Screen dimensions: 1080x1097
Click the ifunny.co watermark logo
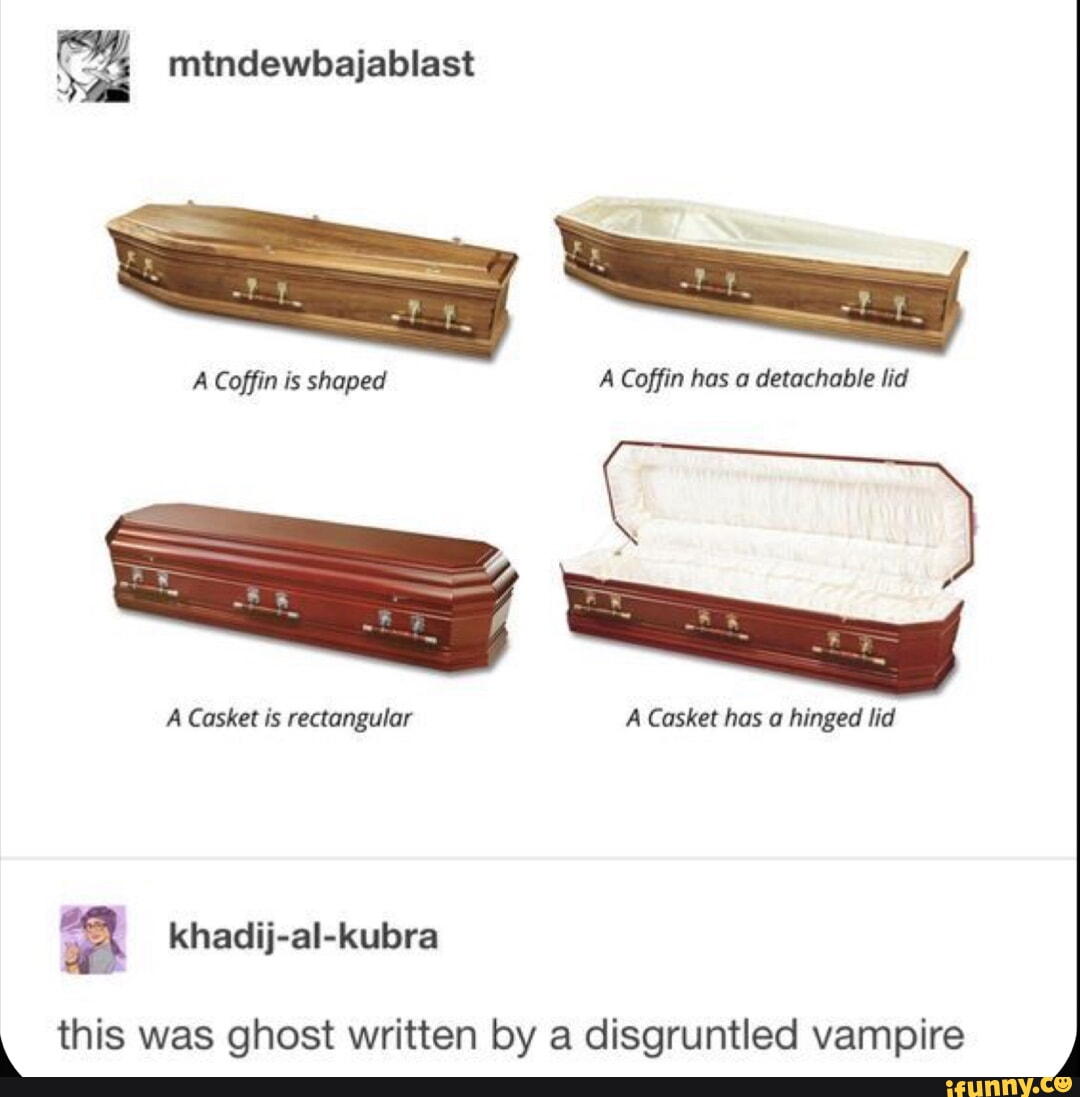click(x=1007, y=1087)
